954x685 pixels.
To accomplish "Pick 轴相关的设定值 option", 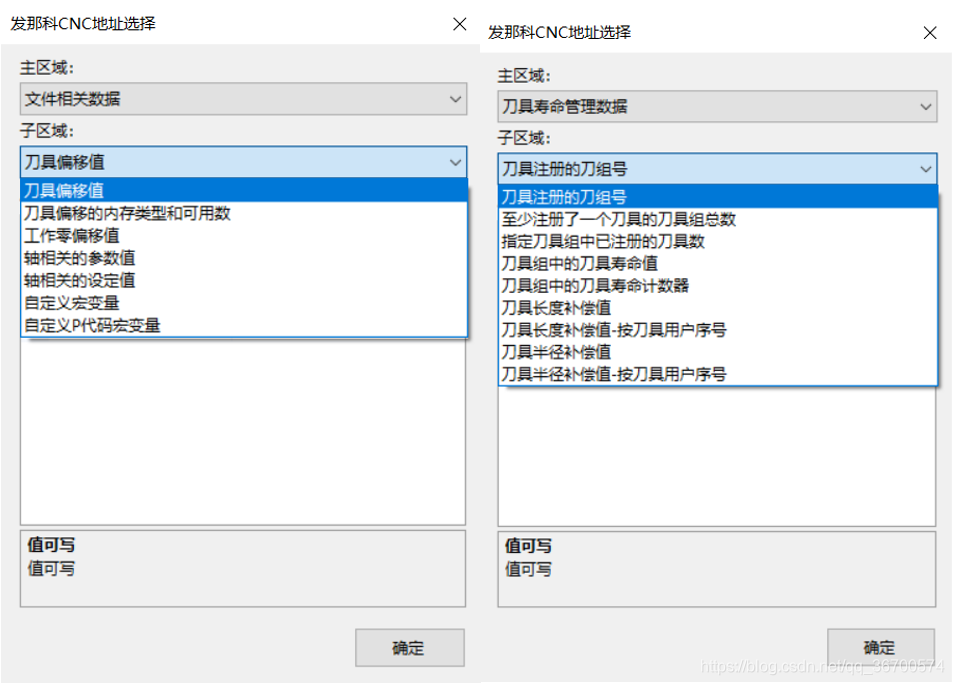I will click(x=243, y=280).
